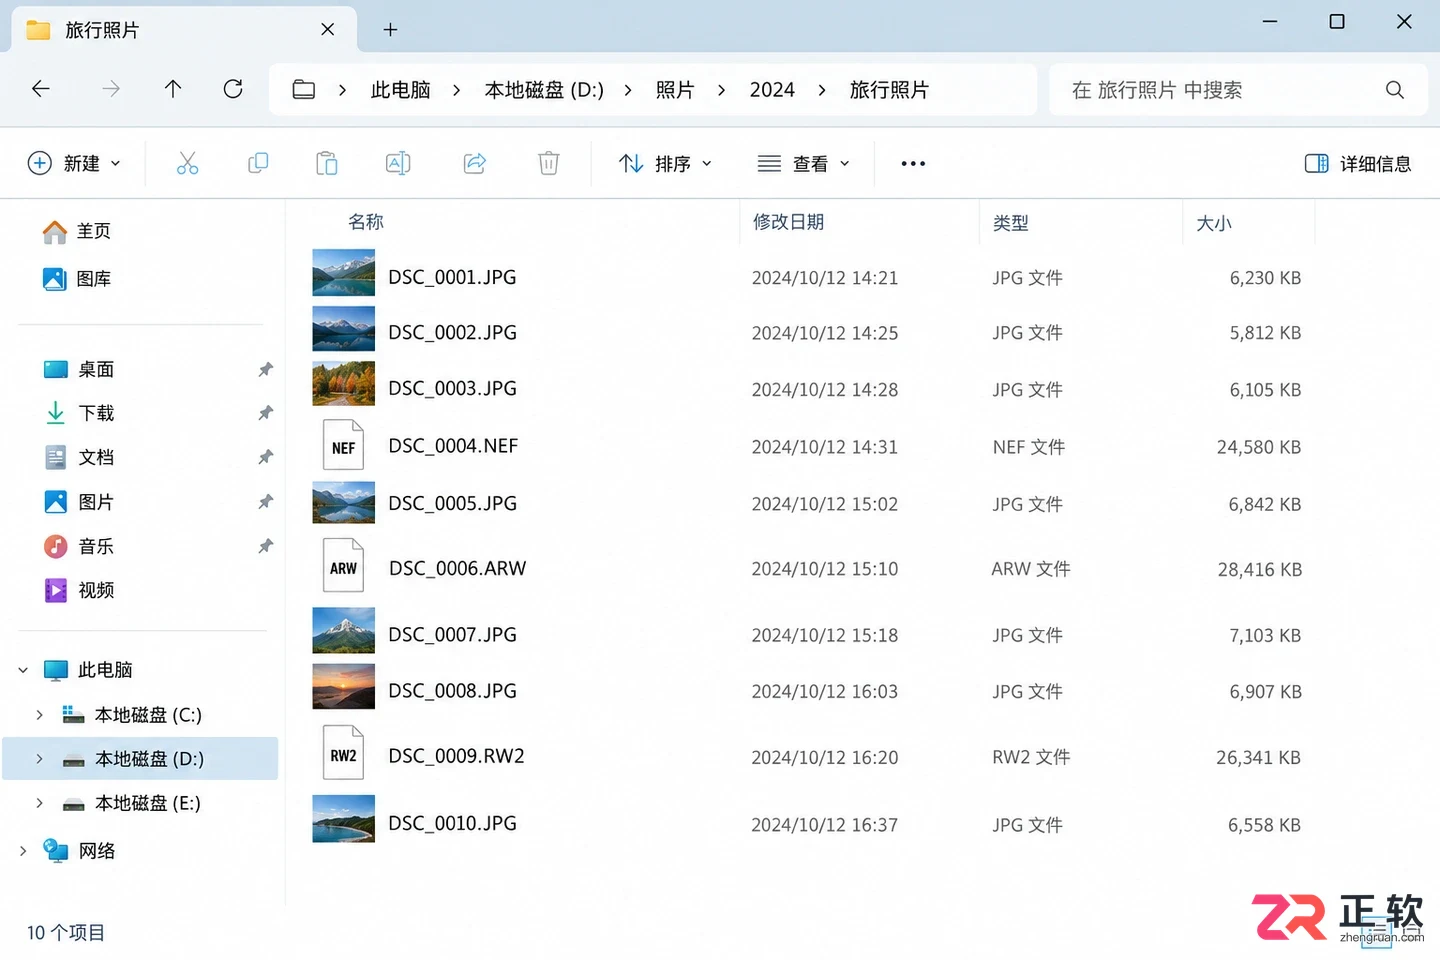Select file name DSC_0010.JPG
This screenshot has width=1440, height=960.
click(452, 823)
